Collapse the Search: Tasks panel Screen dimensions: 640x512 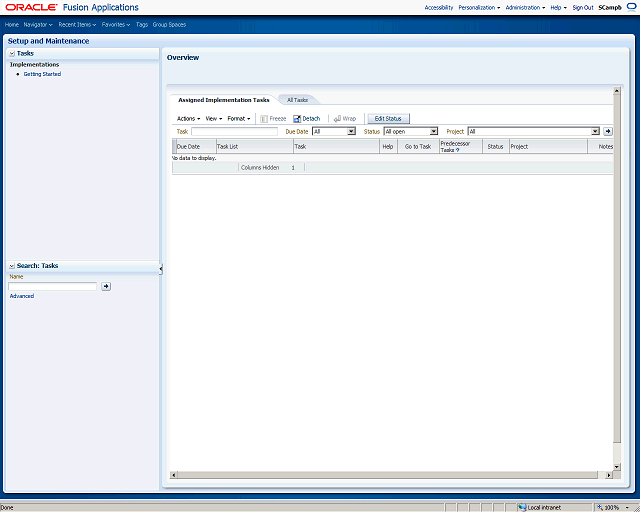click(x=12, y=266)
